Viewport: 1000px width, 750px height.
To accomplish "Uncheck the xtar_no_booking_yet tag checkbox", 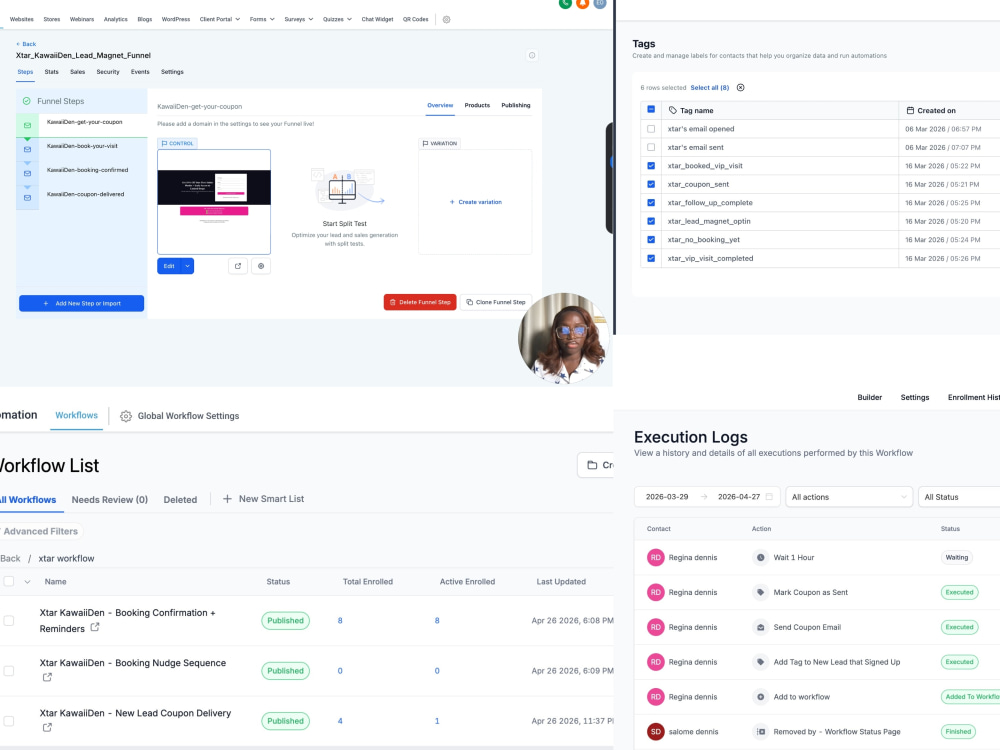I will [651, 240].
